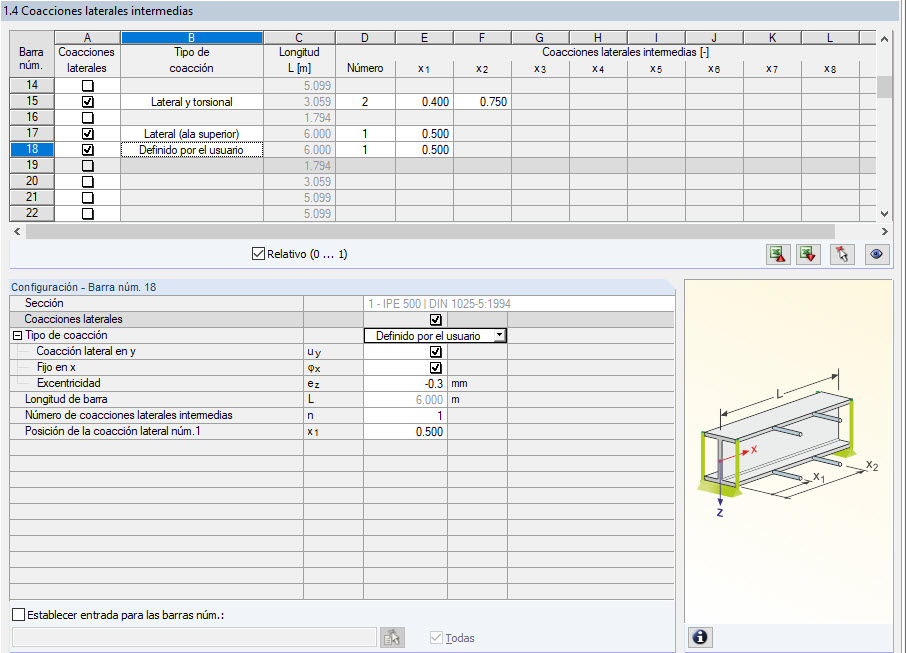The image size is (906, 653).
Task: Open the Tipo de coacción dropdown
Action: 500,336
